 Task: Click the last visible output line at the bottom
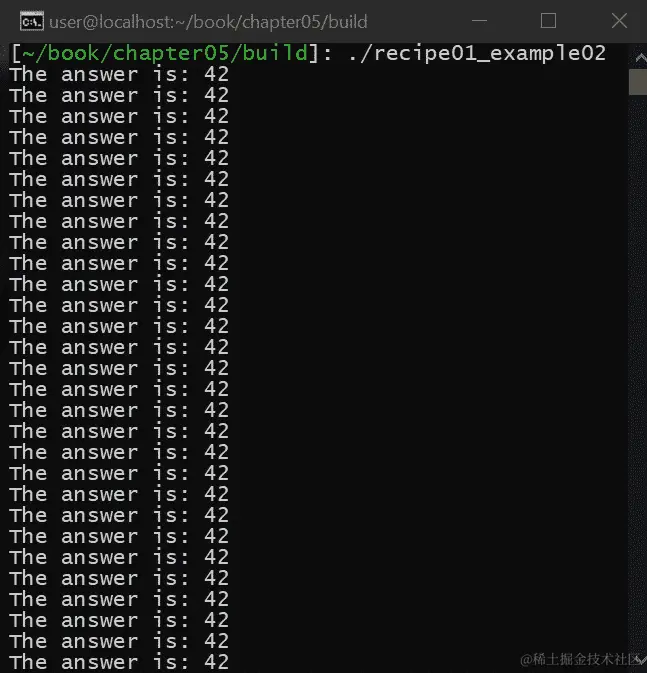tap(119, 662)
